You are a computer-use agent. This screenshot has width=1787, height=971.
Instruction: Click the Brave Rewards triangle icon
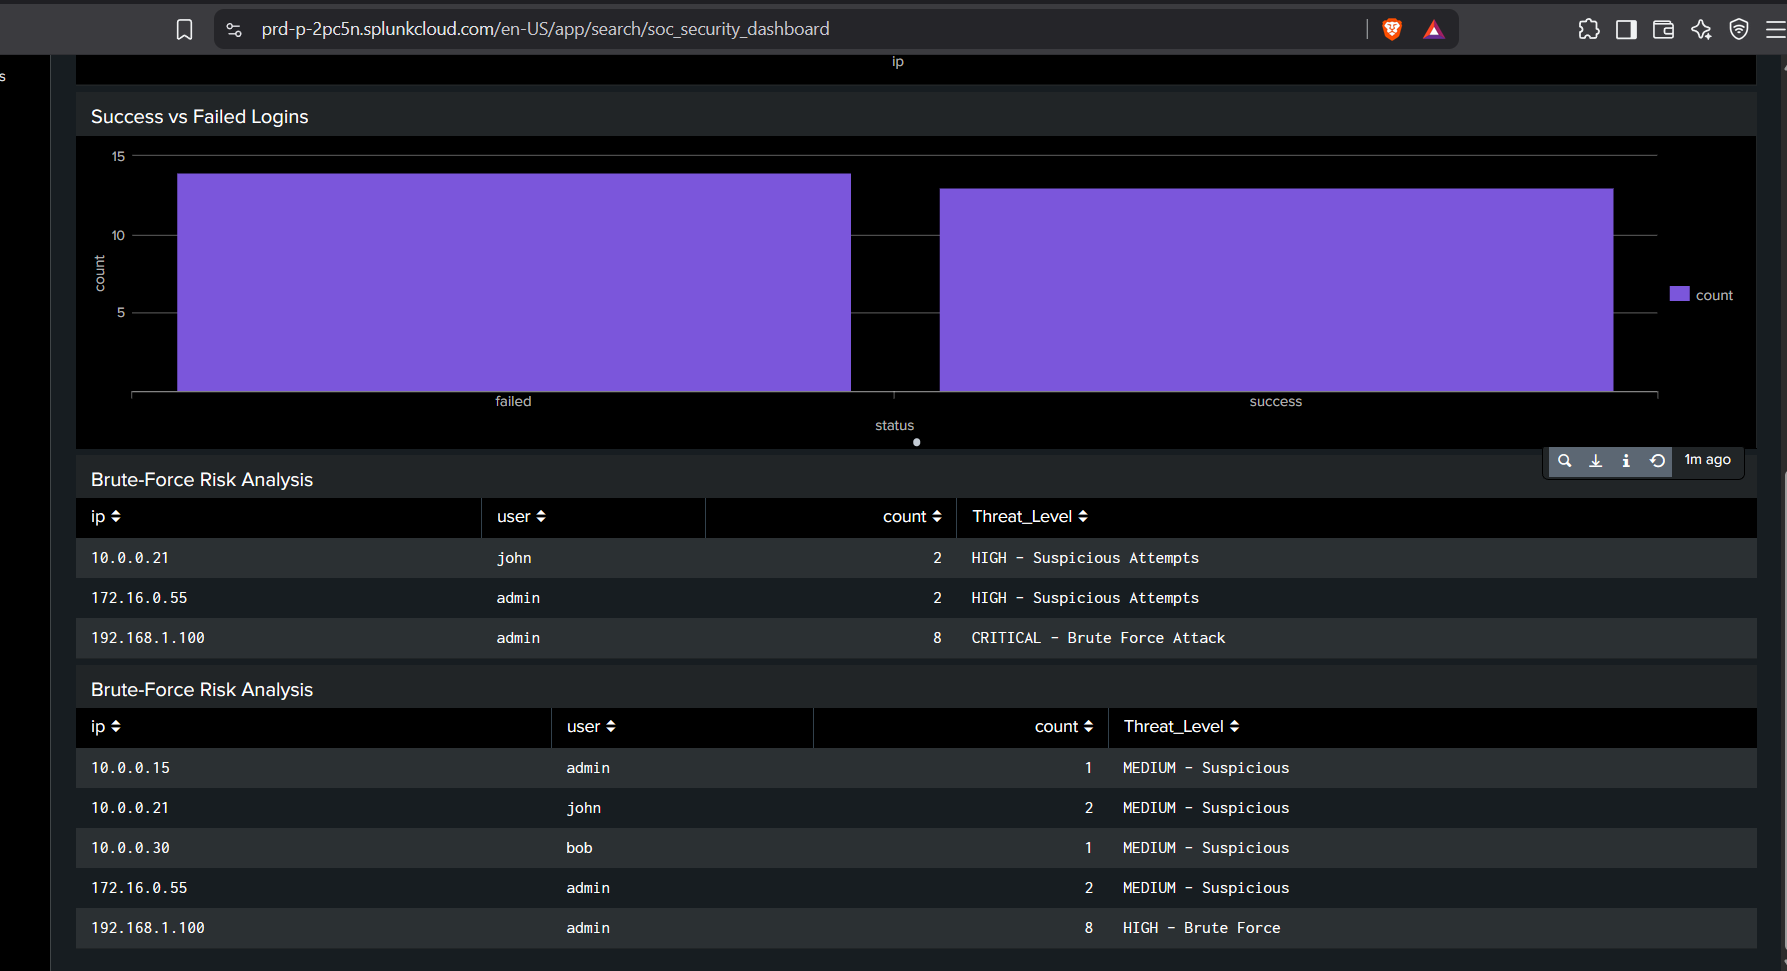point(1434,30)
